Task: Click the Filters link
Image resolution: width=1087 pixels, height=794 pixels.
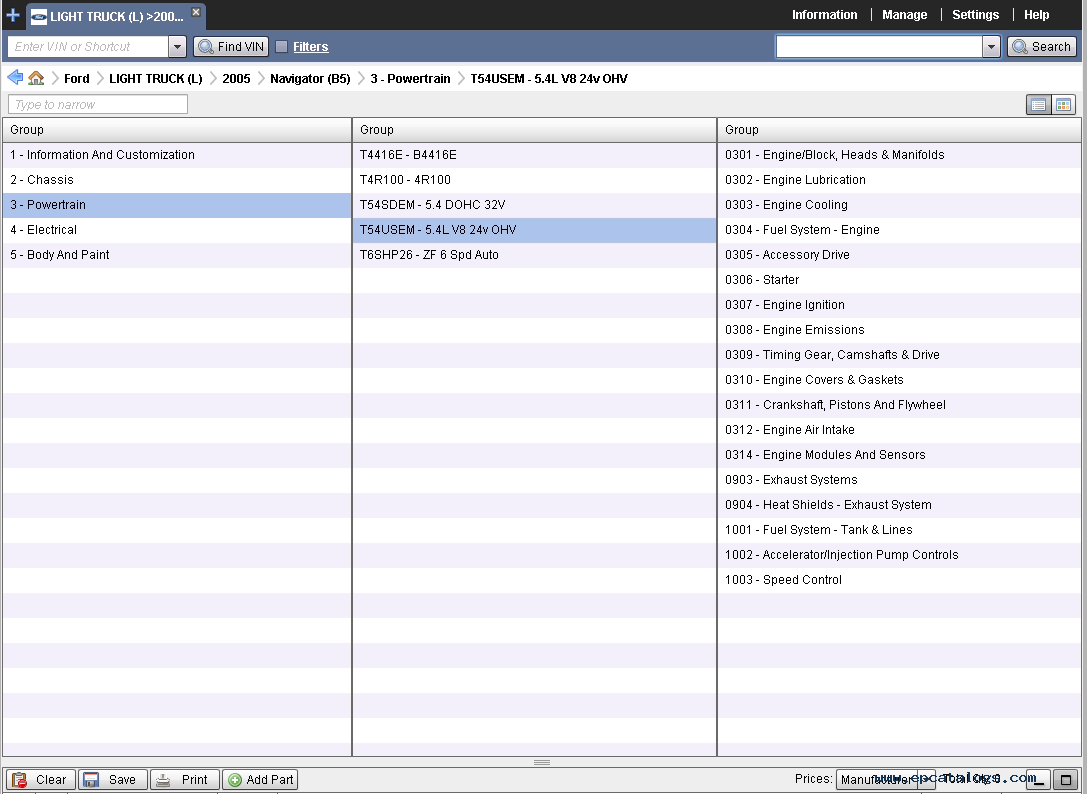Action: (x=310, y=47)
